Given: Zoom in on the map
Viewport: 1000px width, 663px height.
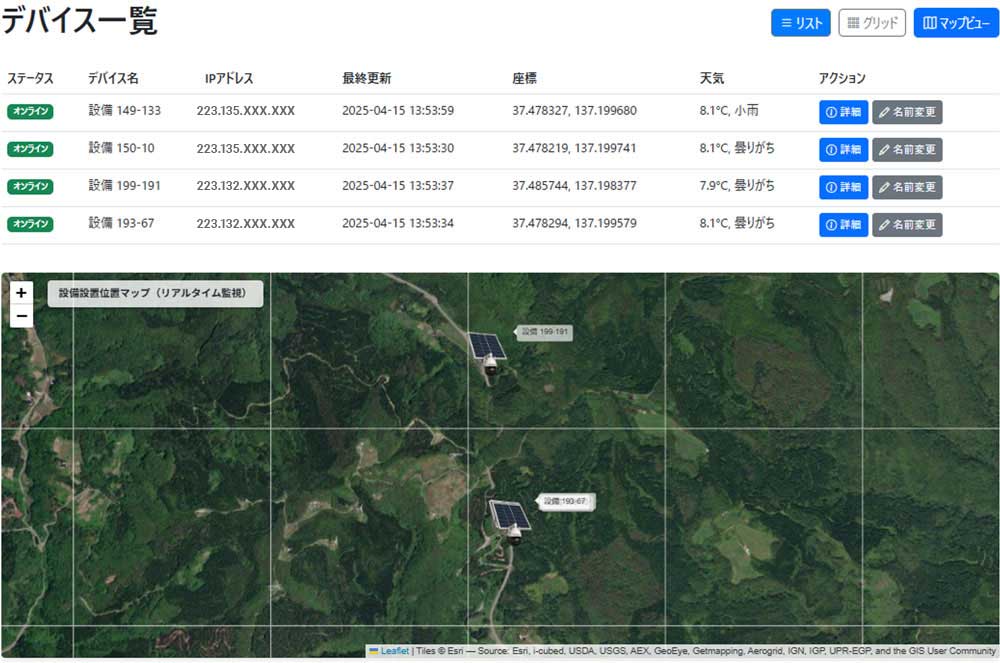Looking at the screenshot, I should [x=21, y=293].
